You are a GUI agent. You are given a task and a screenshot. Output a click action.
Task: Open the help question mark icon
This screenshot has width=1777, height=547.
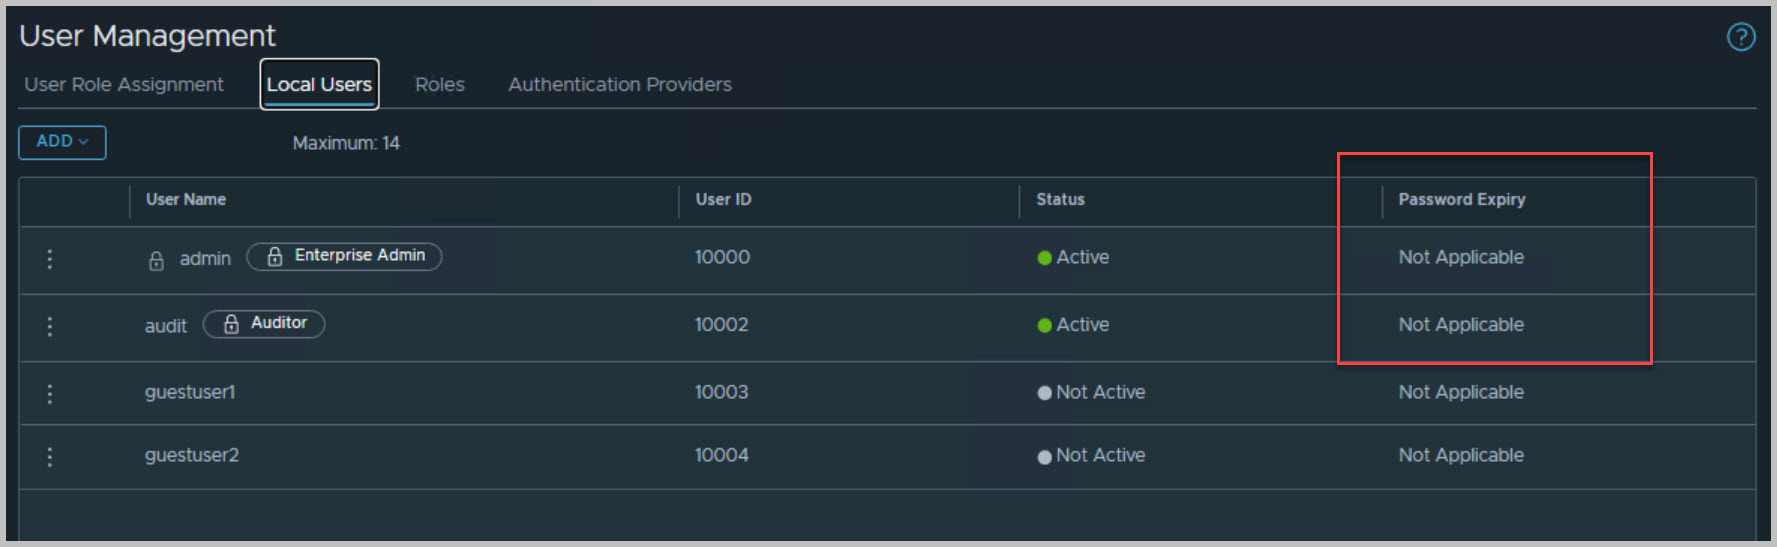1741,37
